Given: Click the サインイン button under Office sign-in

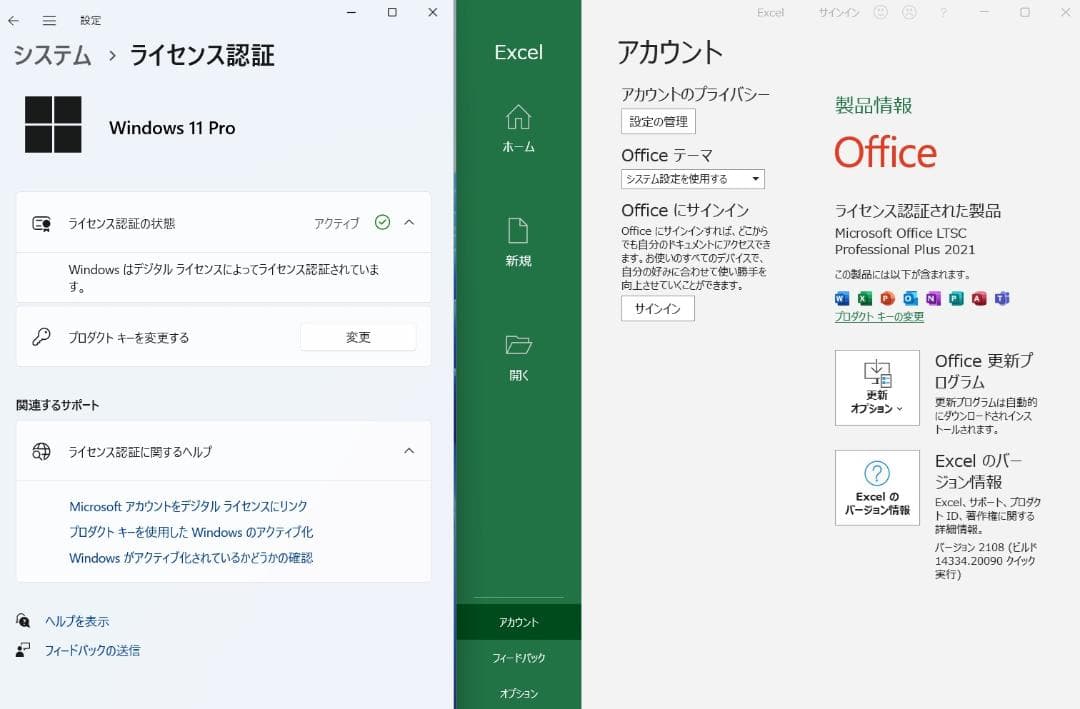Looking at the screenshot, I should point(657,309).
